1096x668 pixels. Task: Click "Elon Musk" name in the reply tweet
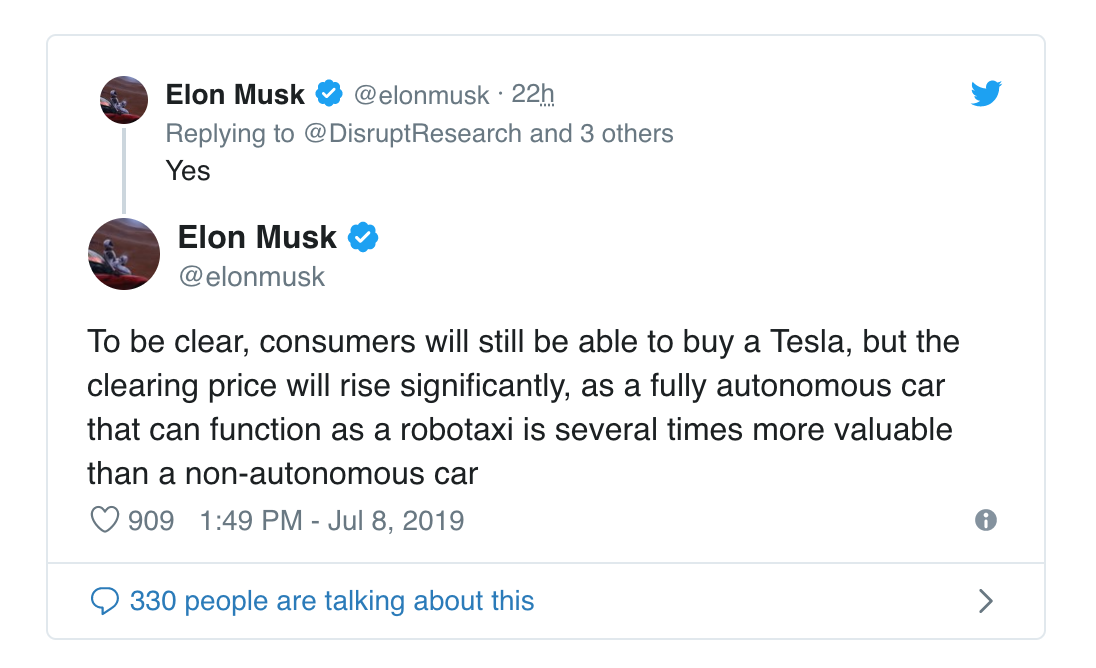[235, 95]
